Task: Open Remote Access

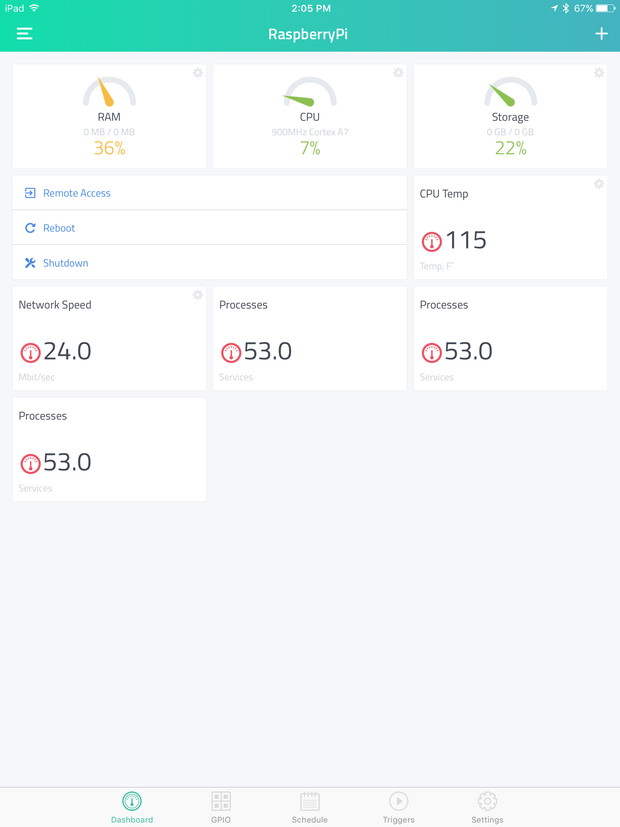Action: click(x=210, y=193)
